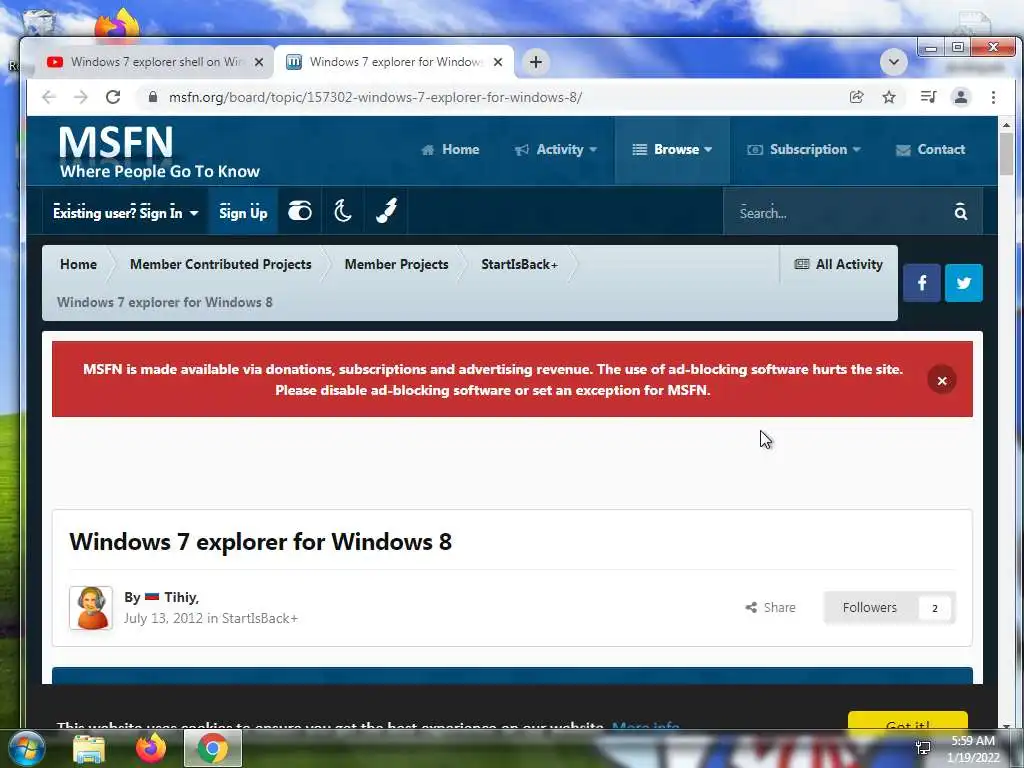
Task: View All Activity
Action: (x=839, y=264)
